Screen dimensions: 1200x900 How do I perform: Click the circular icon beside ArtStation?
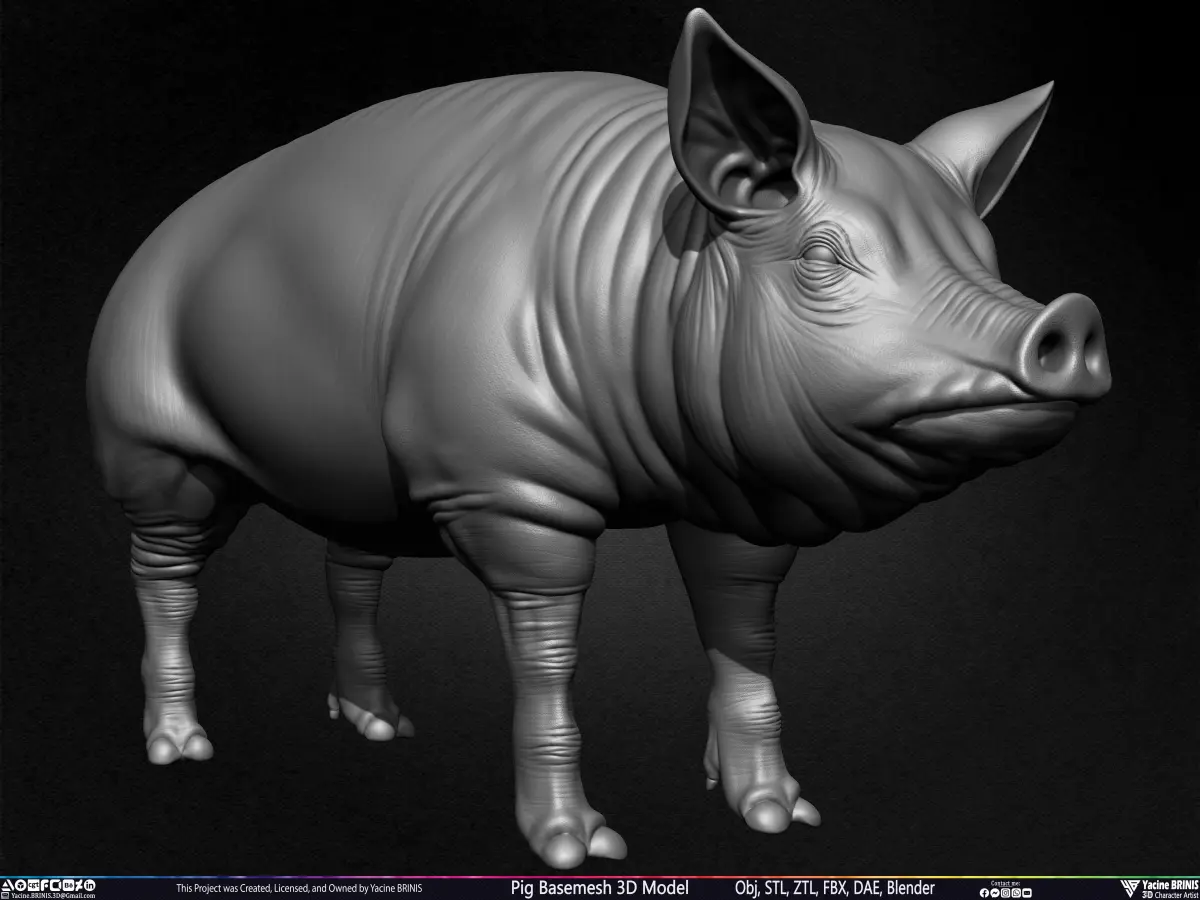pyautogui.click(x=21, y=885)
